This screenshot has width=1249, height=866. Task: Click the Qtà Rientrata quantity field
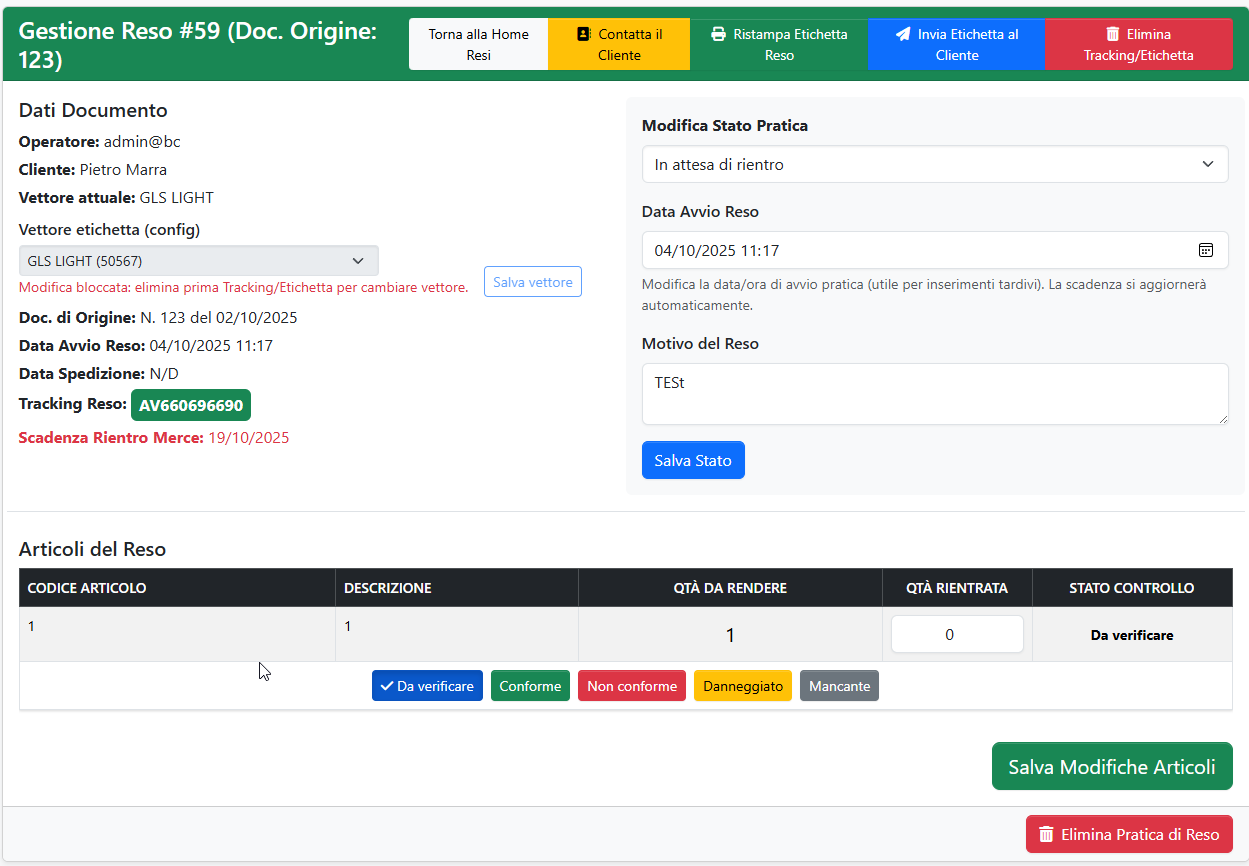point(956,634)
